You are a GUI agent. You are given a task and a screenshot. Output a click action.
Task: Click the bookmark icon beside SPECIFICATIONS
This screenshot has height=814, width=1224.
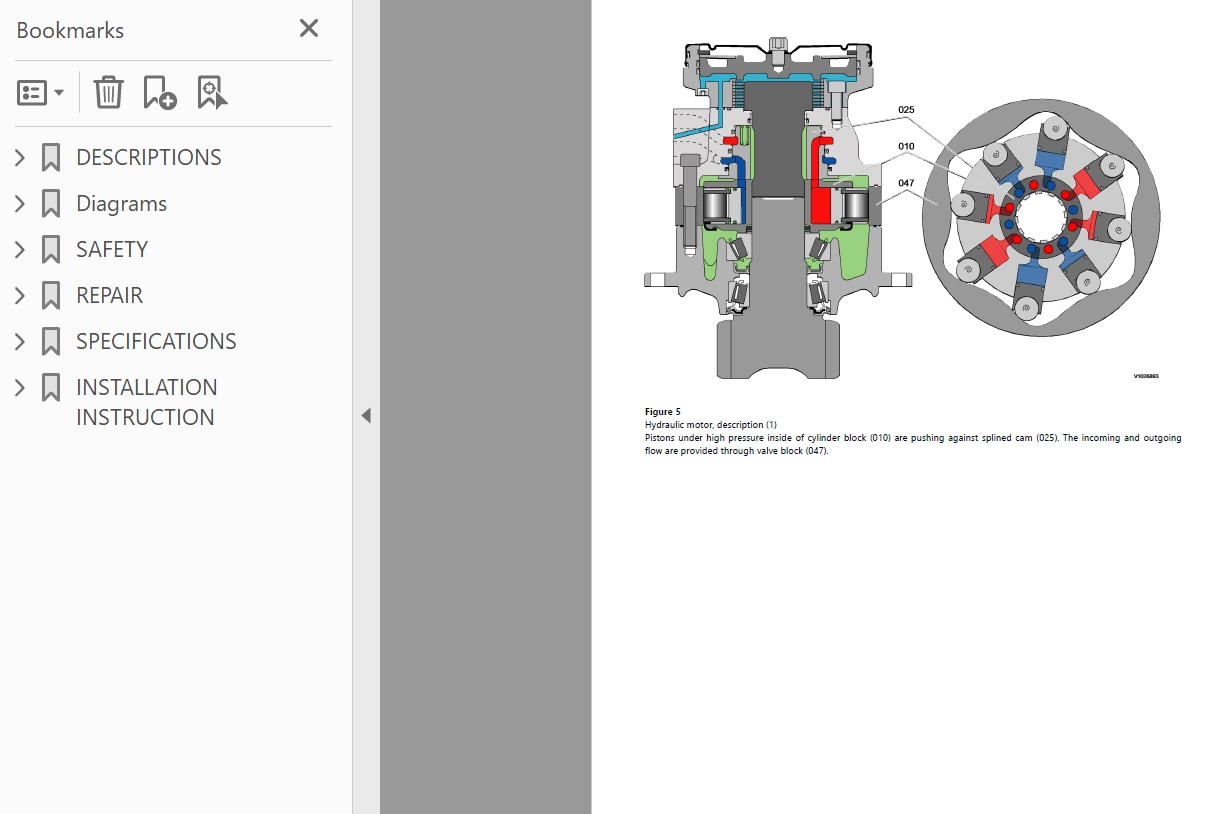coord(51,341)
